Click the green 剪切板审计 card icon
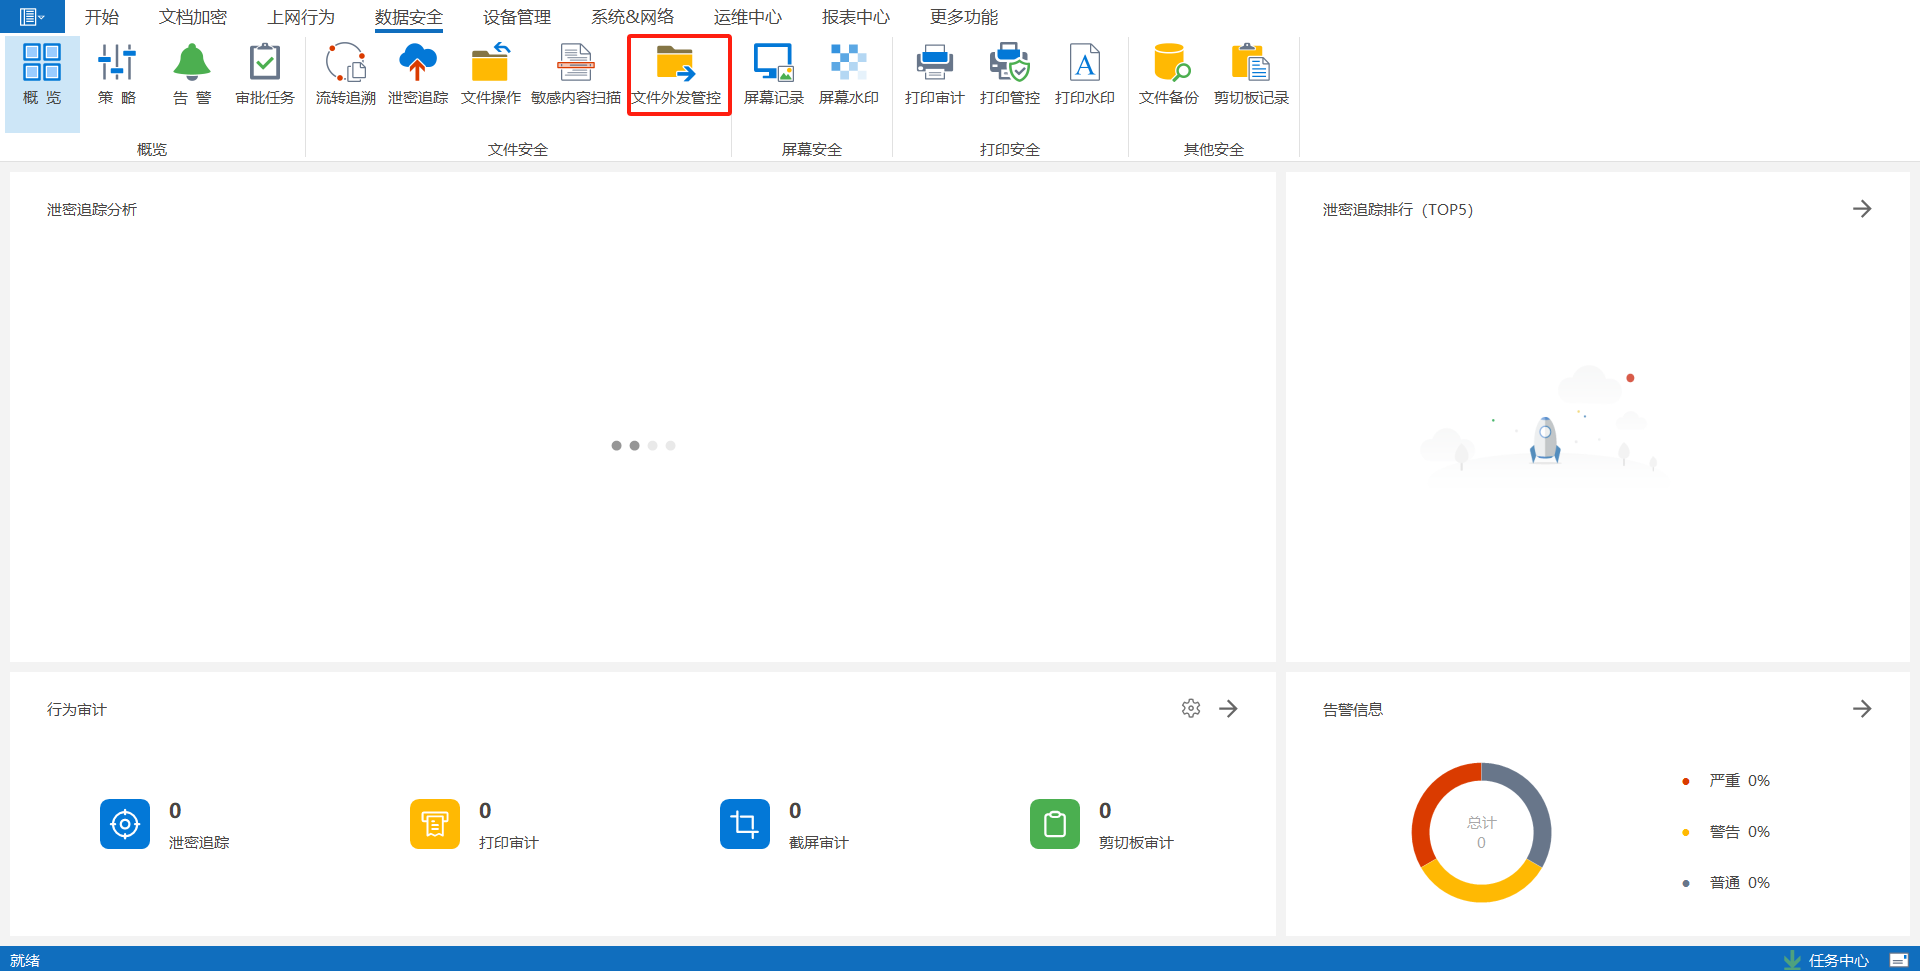 tap(1055, 824)
